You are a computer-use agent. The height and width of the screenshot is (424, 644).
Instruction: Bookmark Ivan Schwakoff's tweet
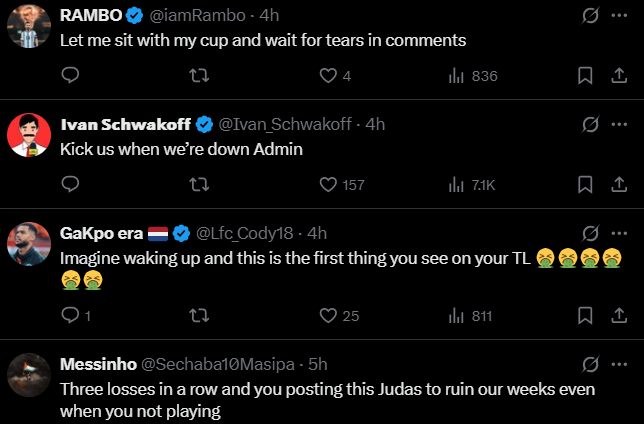pyautogui.click(x=586, y=184)
